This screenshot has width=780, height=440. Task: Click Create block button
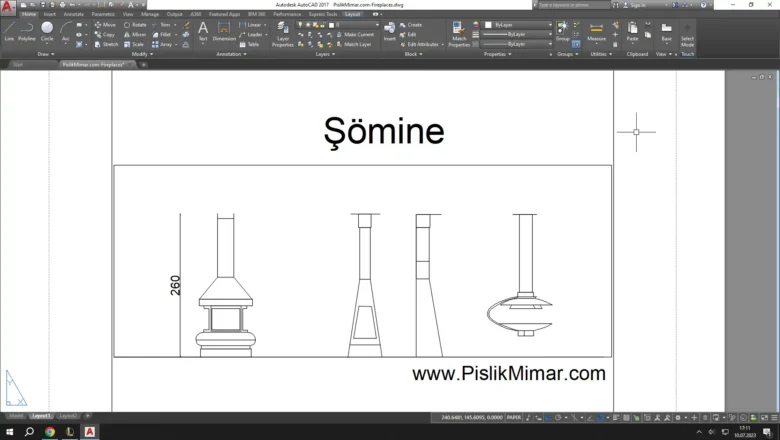(411, 24)
